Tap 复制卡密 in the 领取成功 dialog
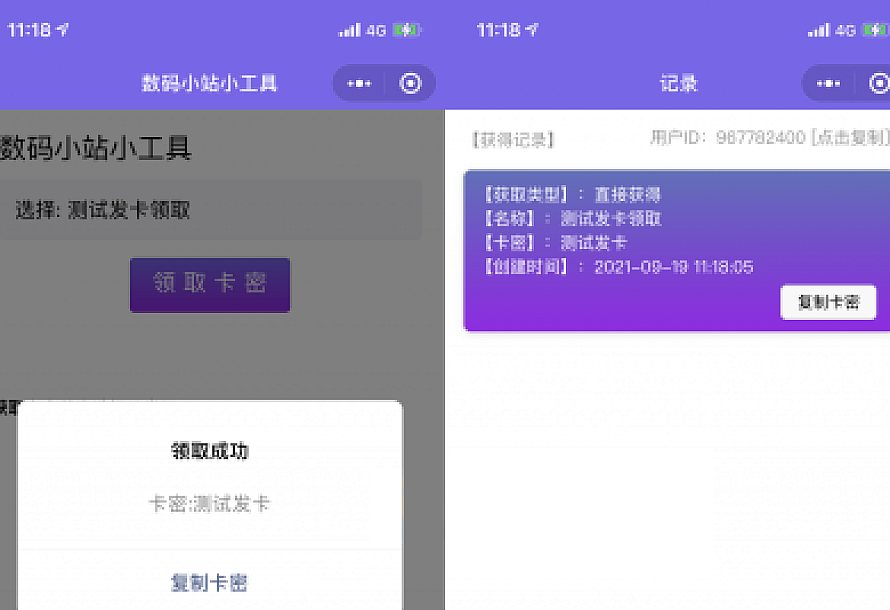Image resolution: width=890 pixels, height=610 pixels. [210, 583]
